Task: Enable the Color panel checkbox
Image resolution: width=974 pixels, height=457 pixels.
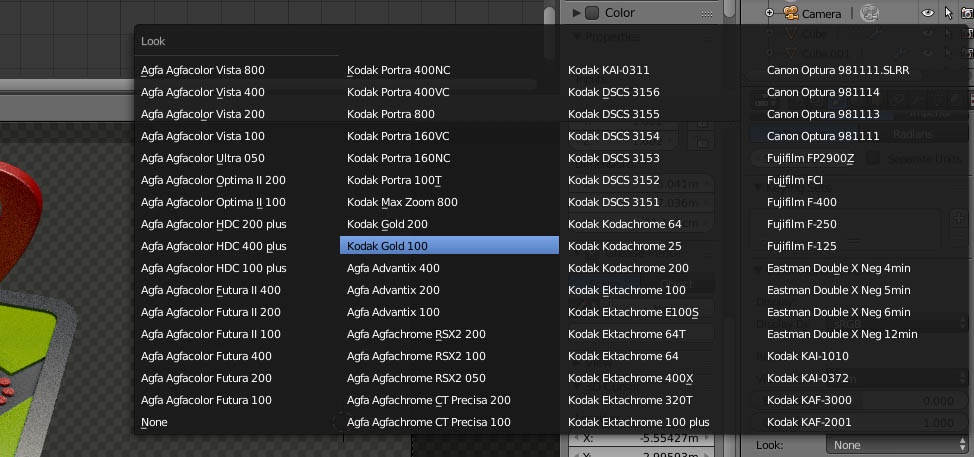Action: click(591, 12)
